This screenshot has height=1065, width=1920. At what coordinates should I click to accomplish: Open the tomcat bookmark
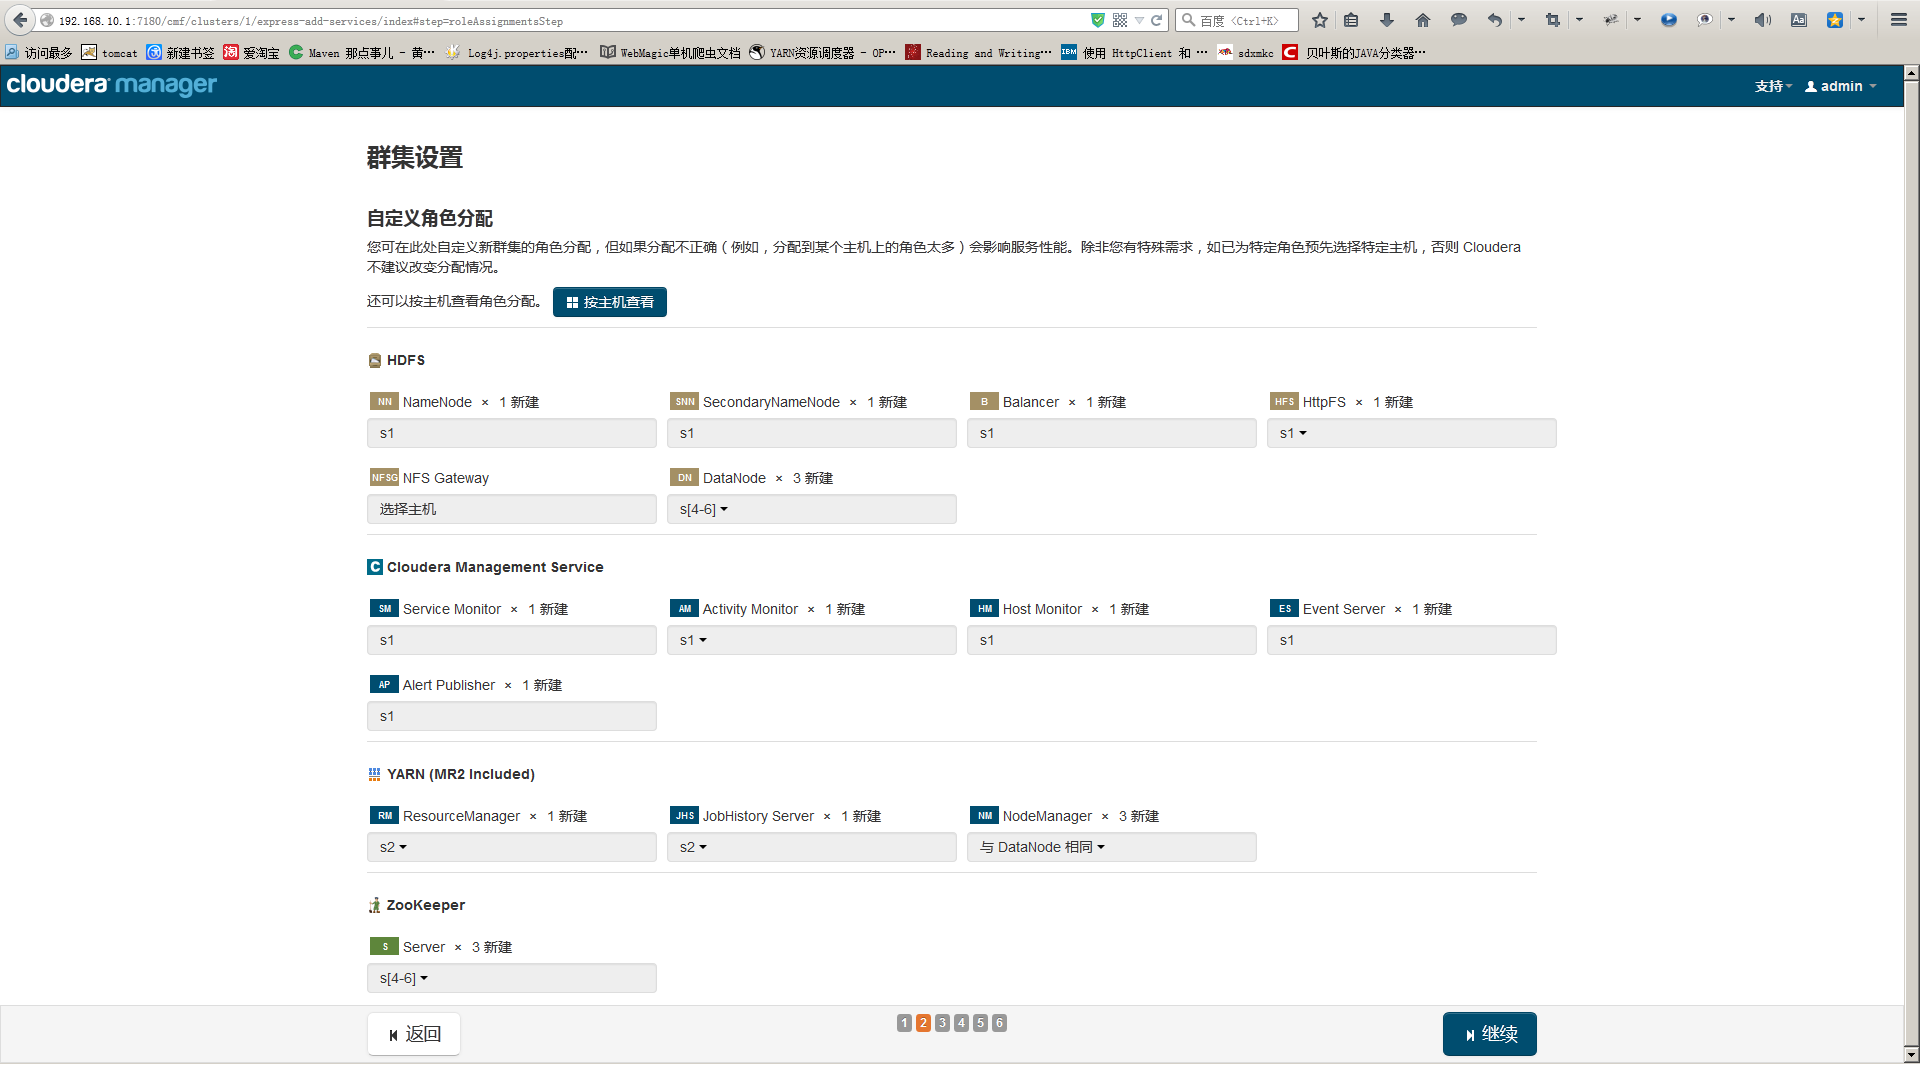[x=110, y=52]
